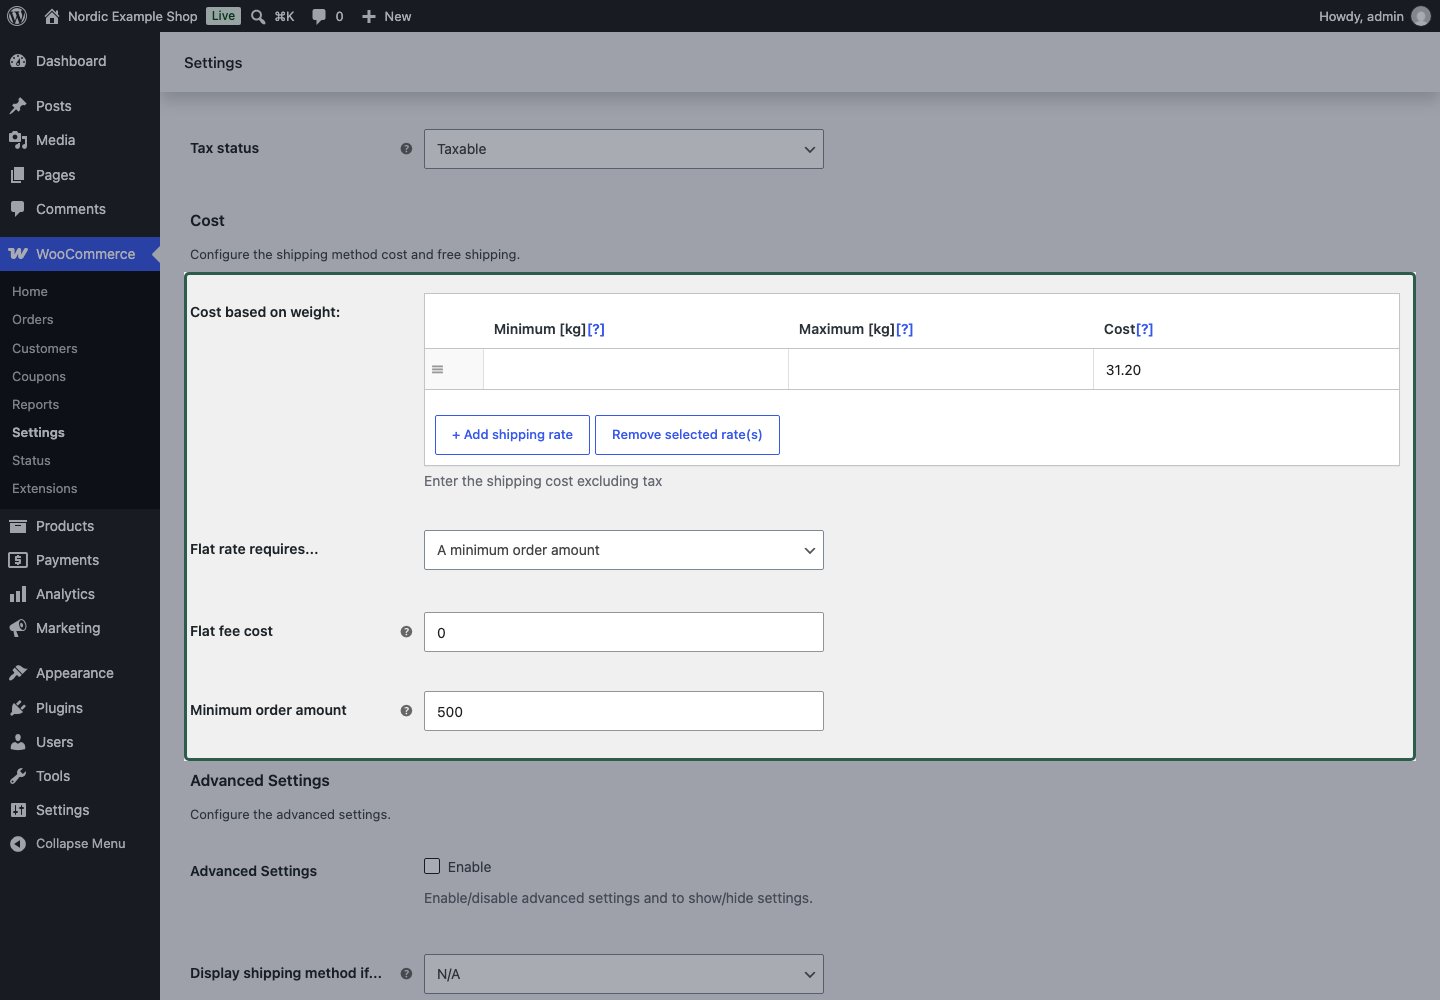
Task: Click the Cost field showing 31.20
Action: (1246, 369)
